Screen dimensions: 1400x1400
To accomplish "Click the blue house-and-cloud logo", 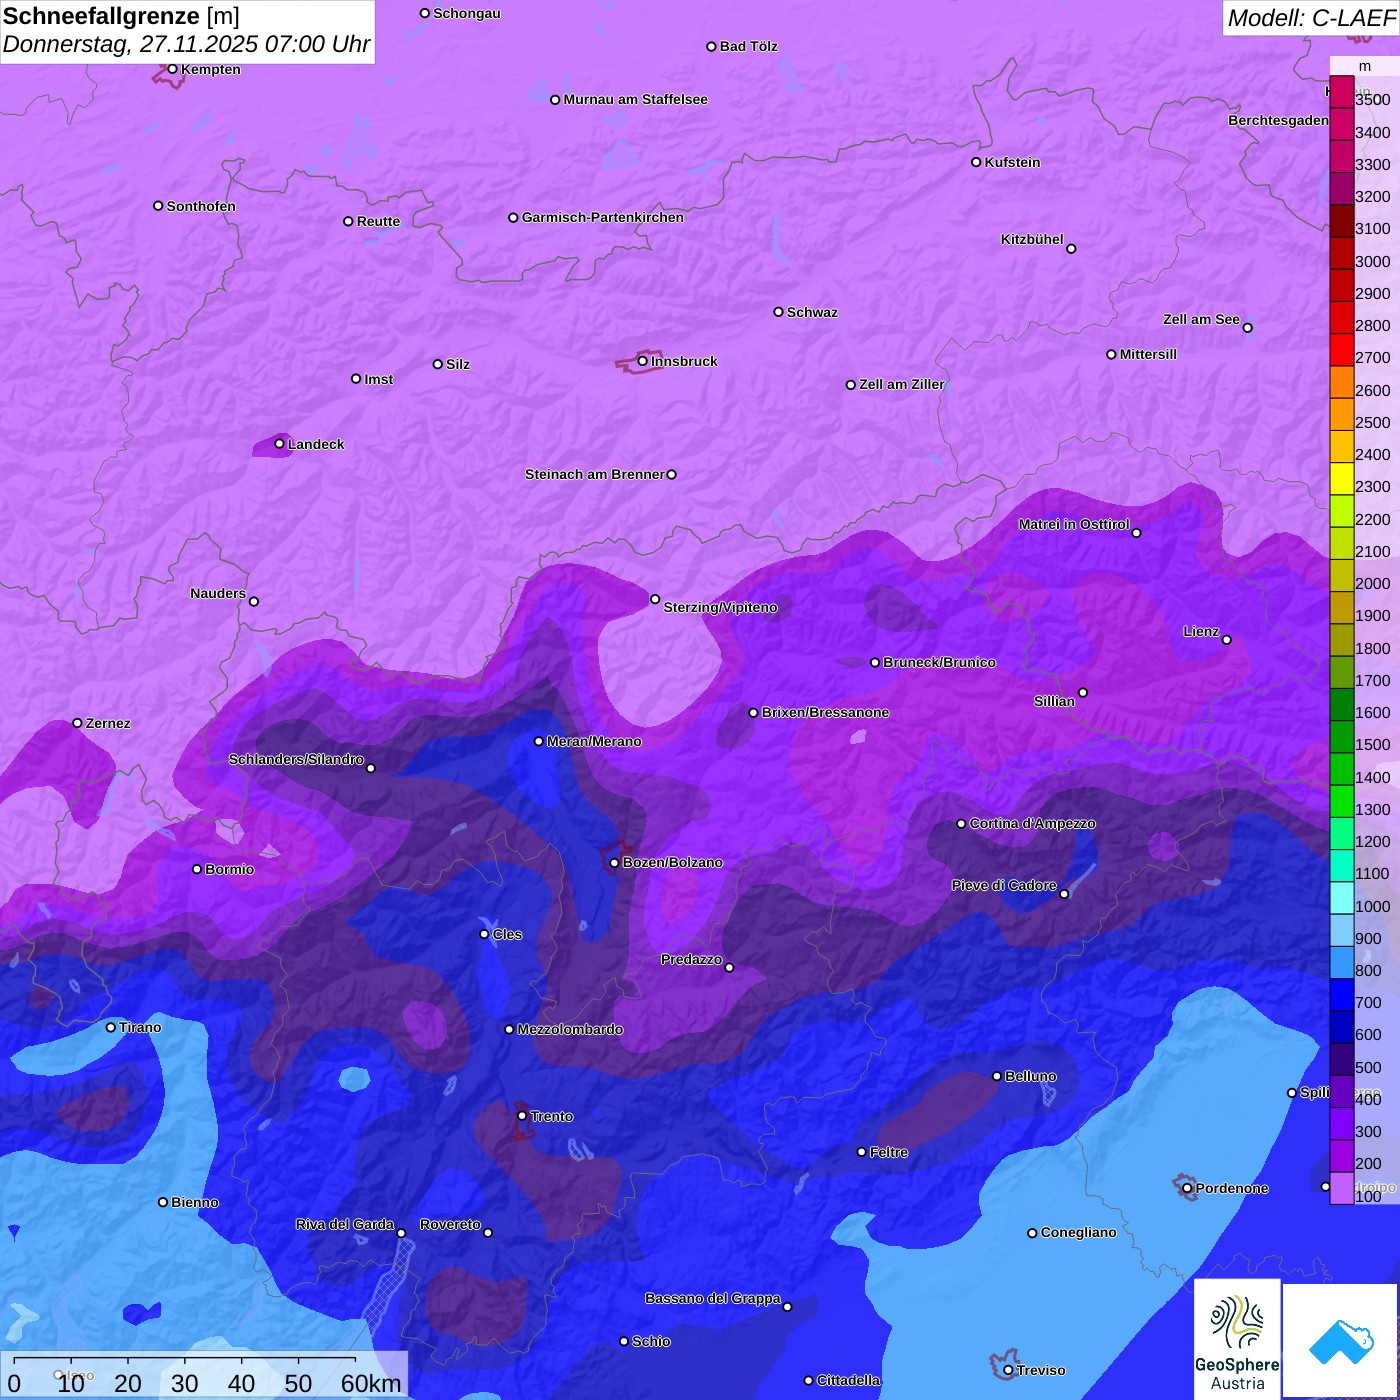I will [x=1341, y=1341].
